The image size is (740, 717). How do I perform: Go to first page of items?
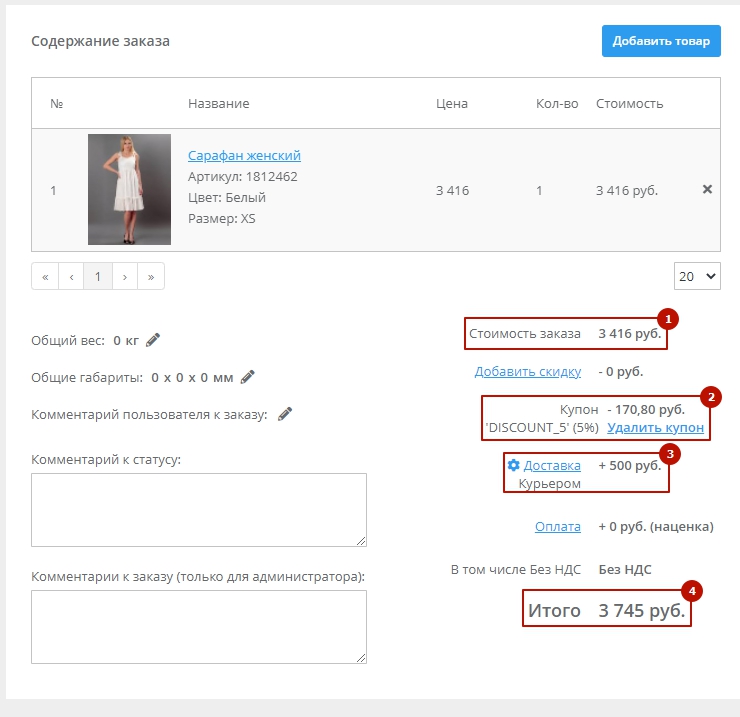45,276
